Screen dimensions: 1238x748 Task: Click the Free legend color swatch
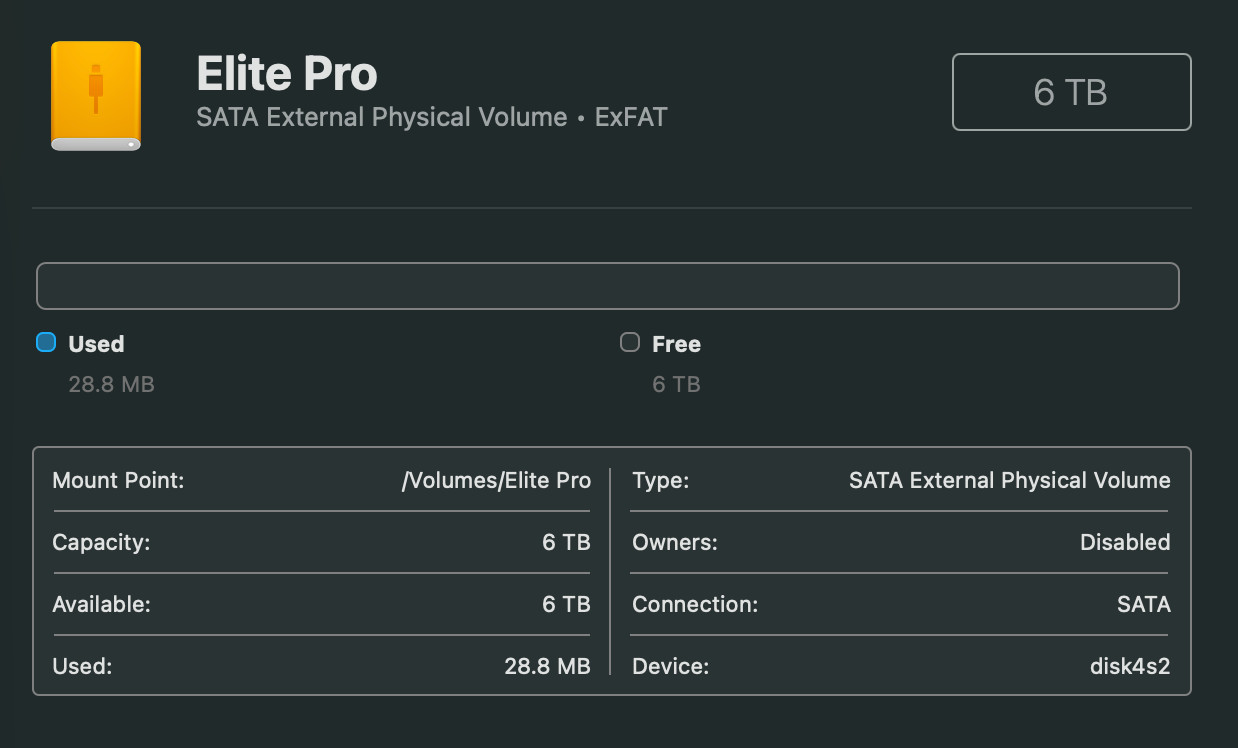(x=630, y=343)
